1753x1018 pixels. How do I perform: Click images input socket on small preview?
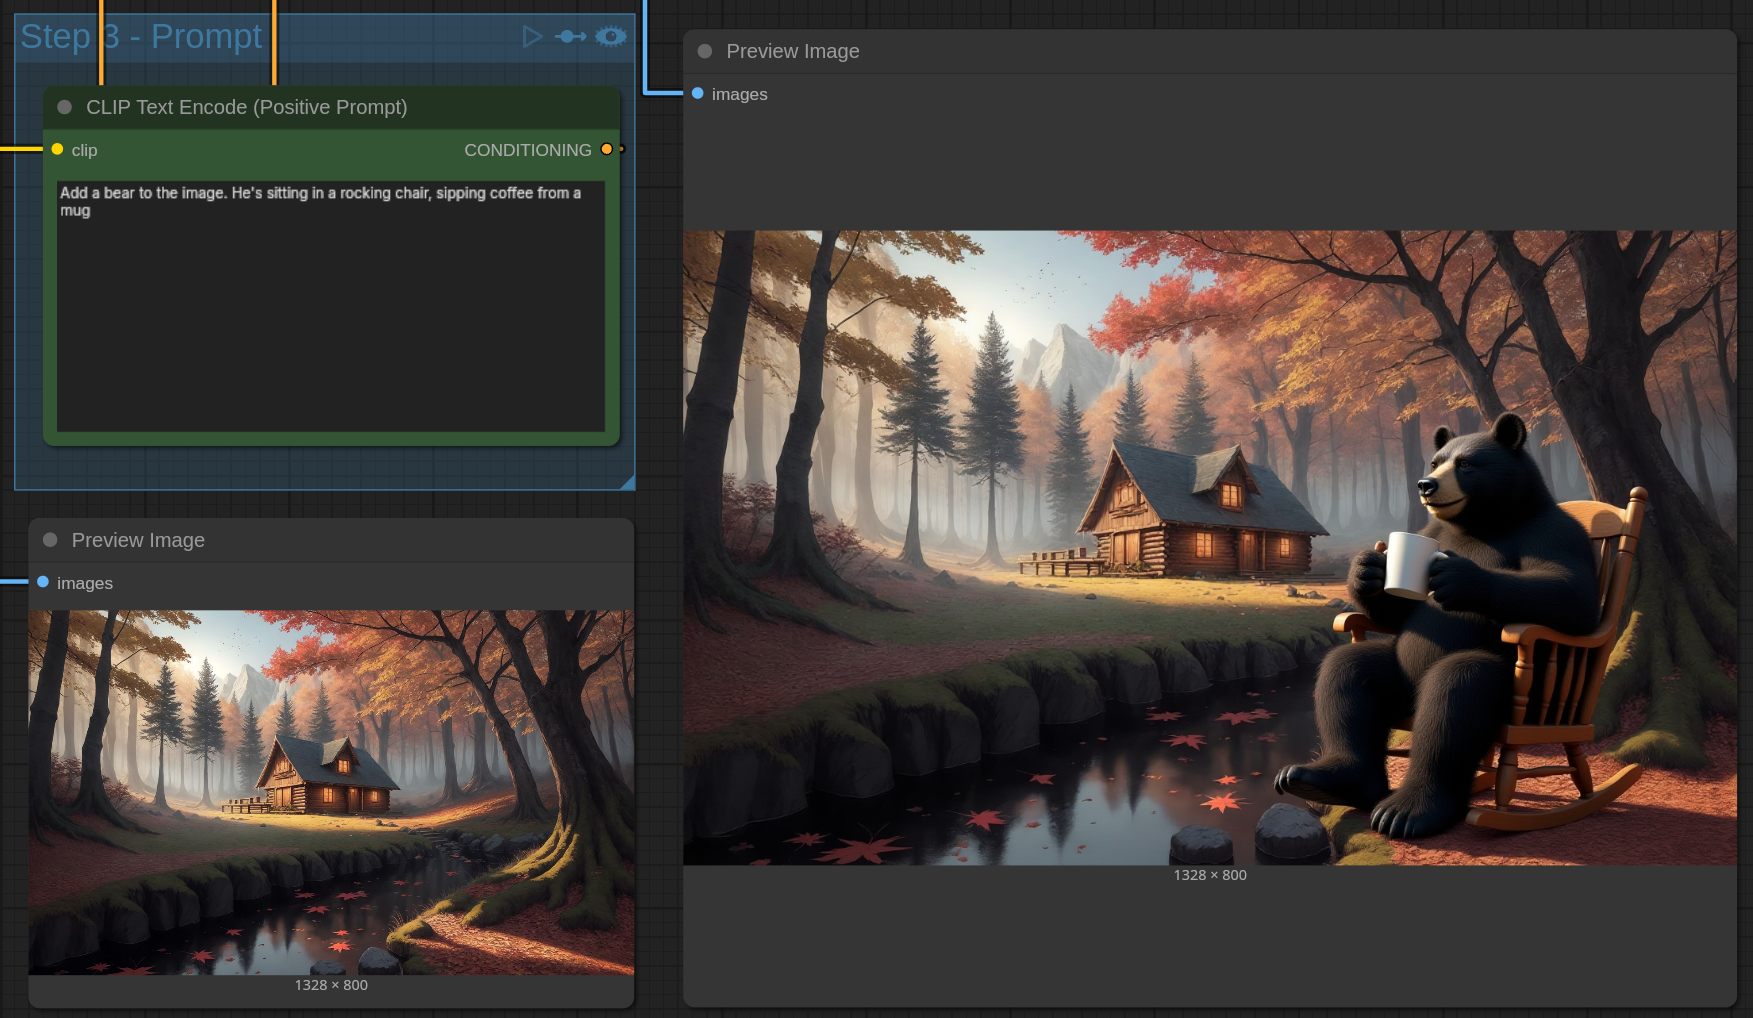(x=43, y=582)
